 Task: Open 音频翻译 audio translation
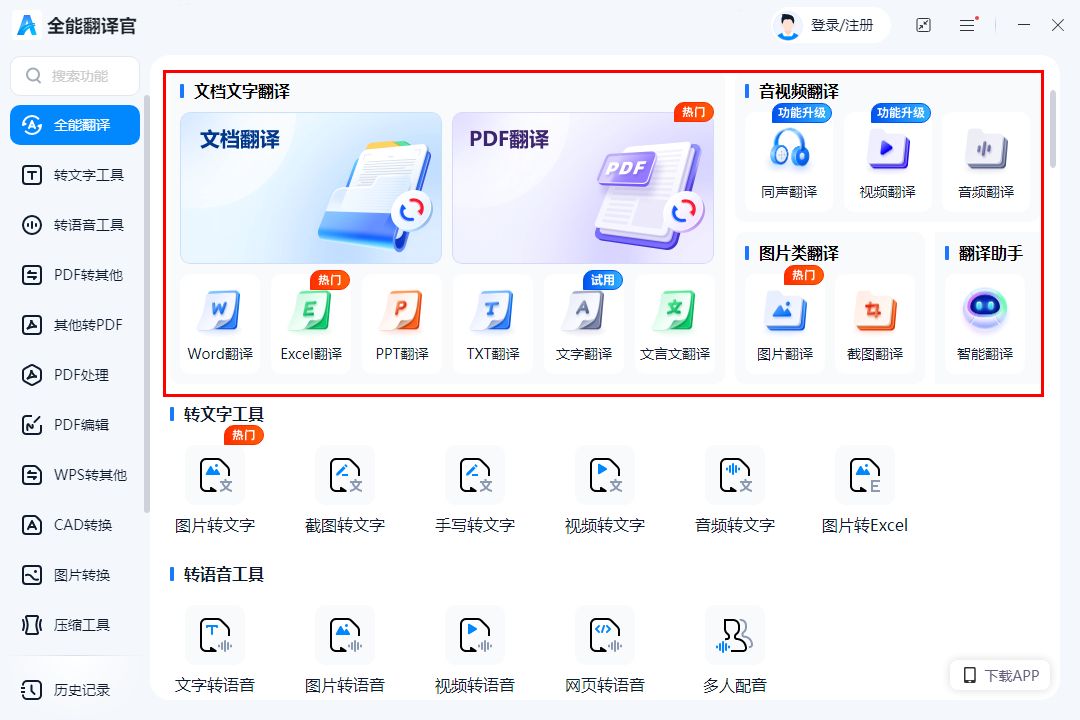click(x=986, y=162)
